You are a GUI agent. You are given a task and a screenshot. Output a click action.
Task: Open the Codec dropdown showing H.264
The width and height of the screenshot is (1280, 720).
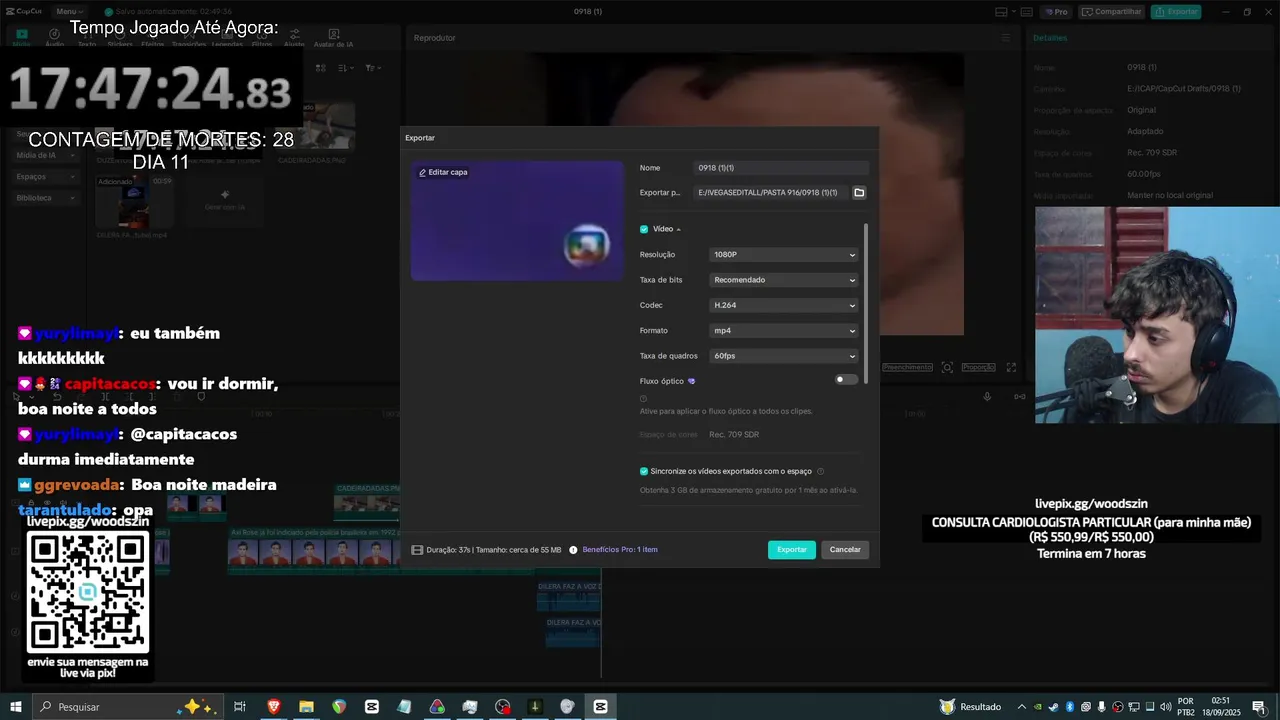[x=784, y=305]
